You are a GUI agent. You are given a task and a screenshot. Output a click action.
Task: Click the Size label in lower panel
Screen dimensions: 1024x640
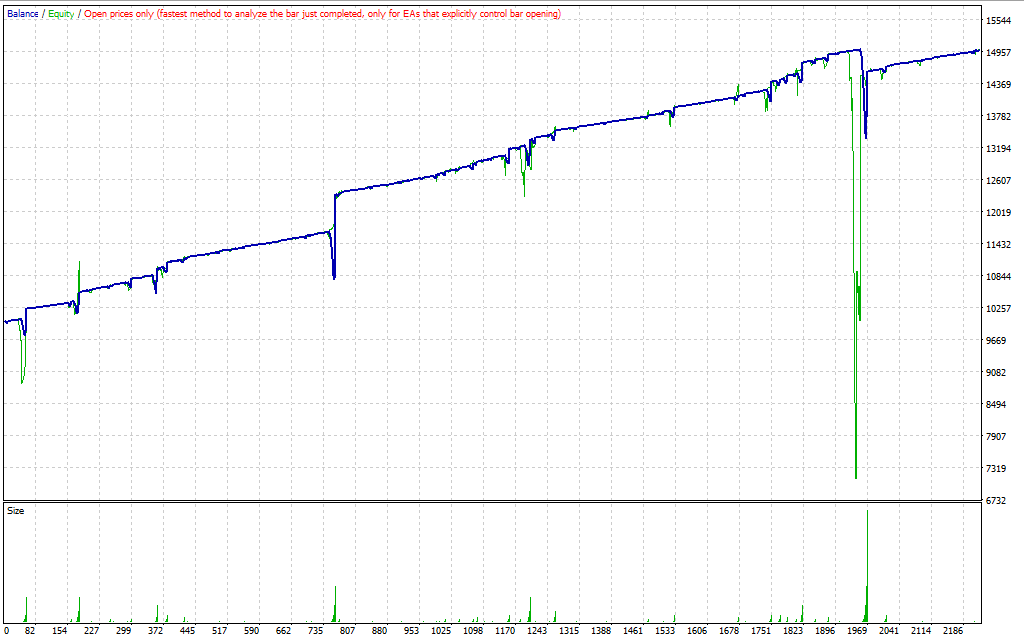click(x=16, y=511)
